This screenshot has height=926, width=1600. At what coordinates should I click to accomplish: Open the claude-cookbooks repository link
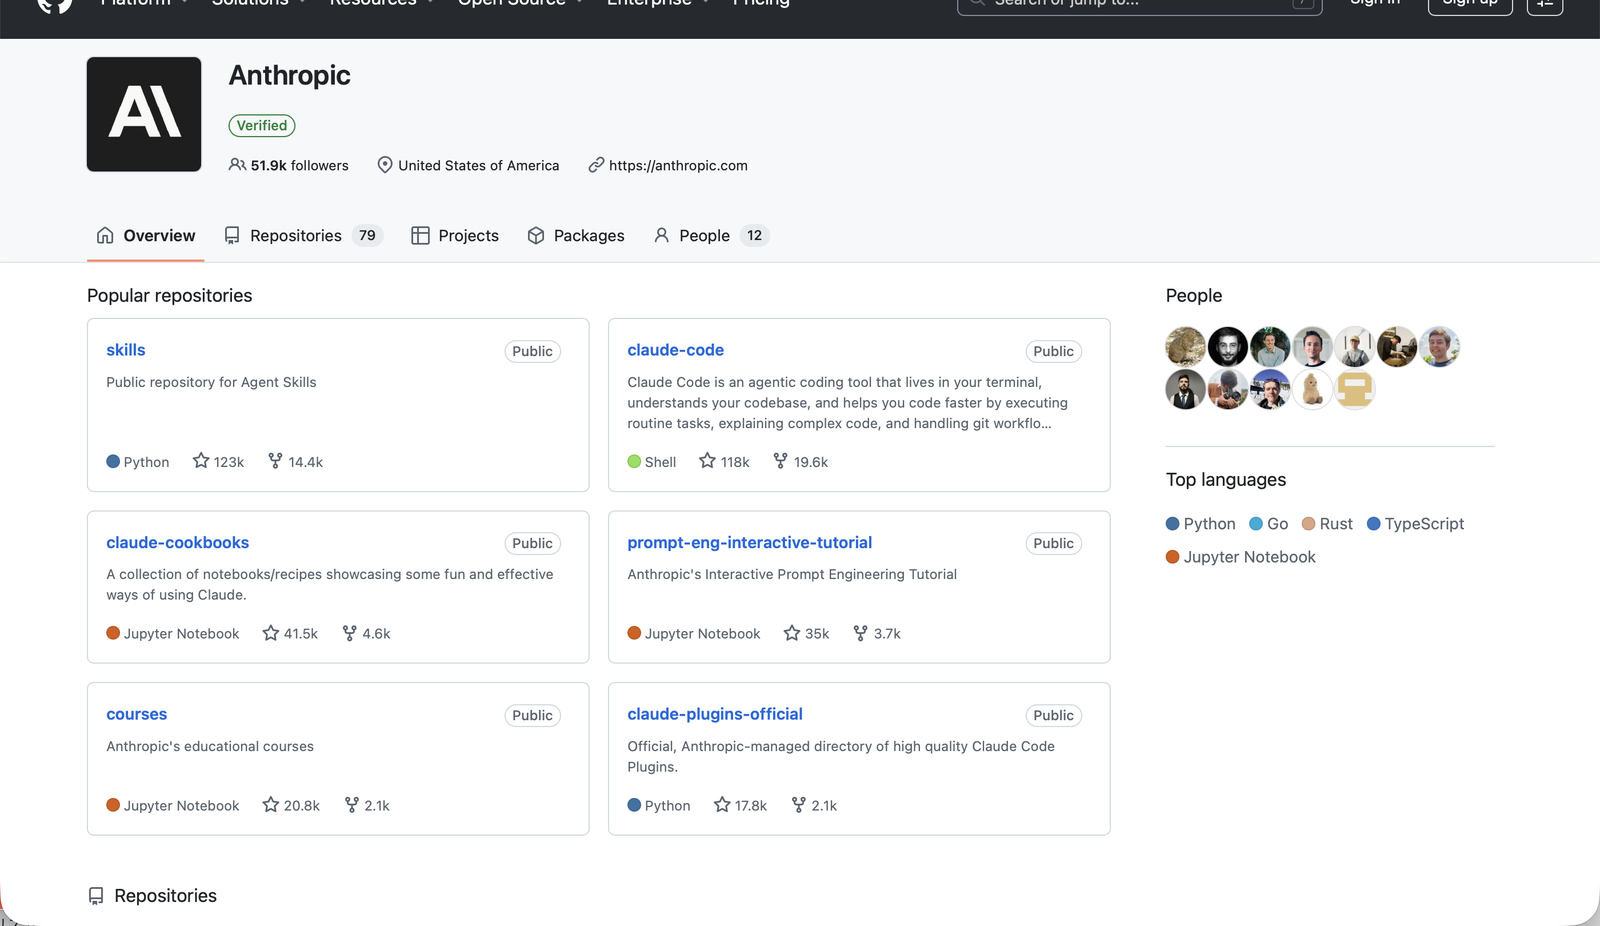177,542
